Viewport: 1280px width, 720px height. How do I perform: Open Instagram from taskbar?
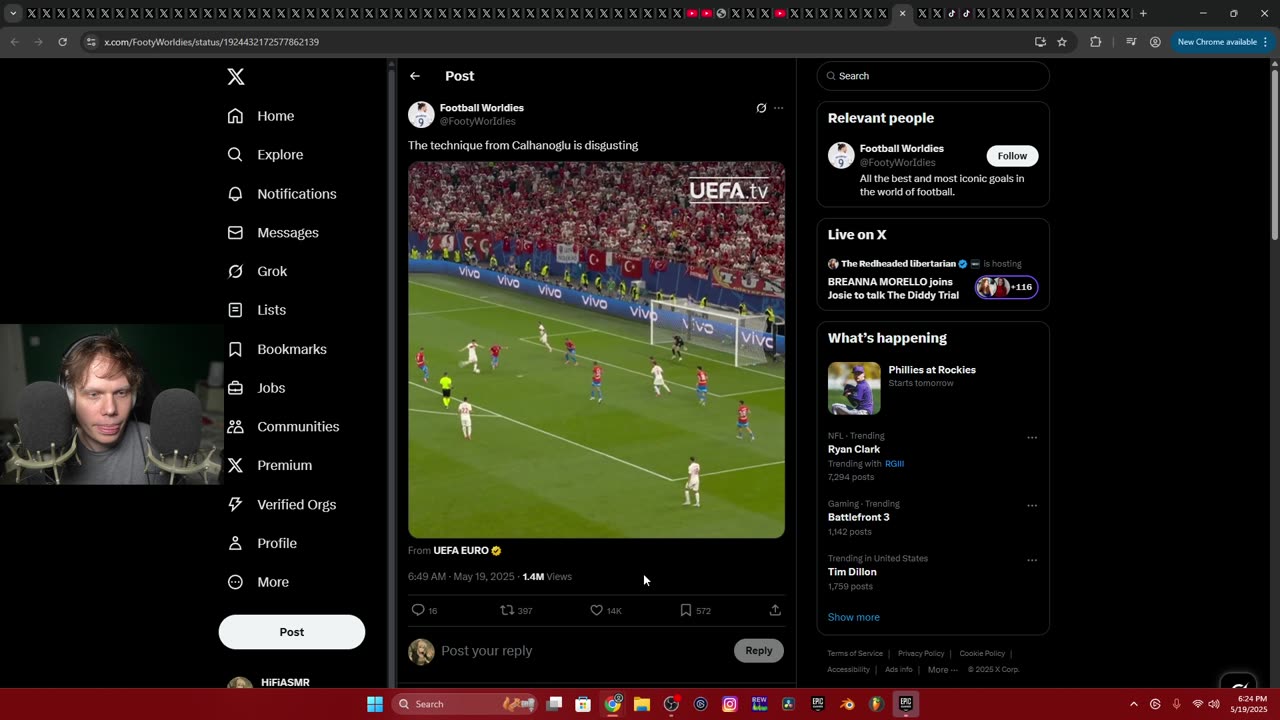click(x=730, y=704)
